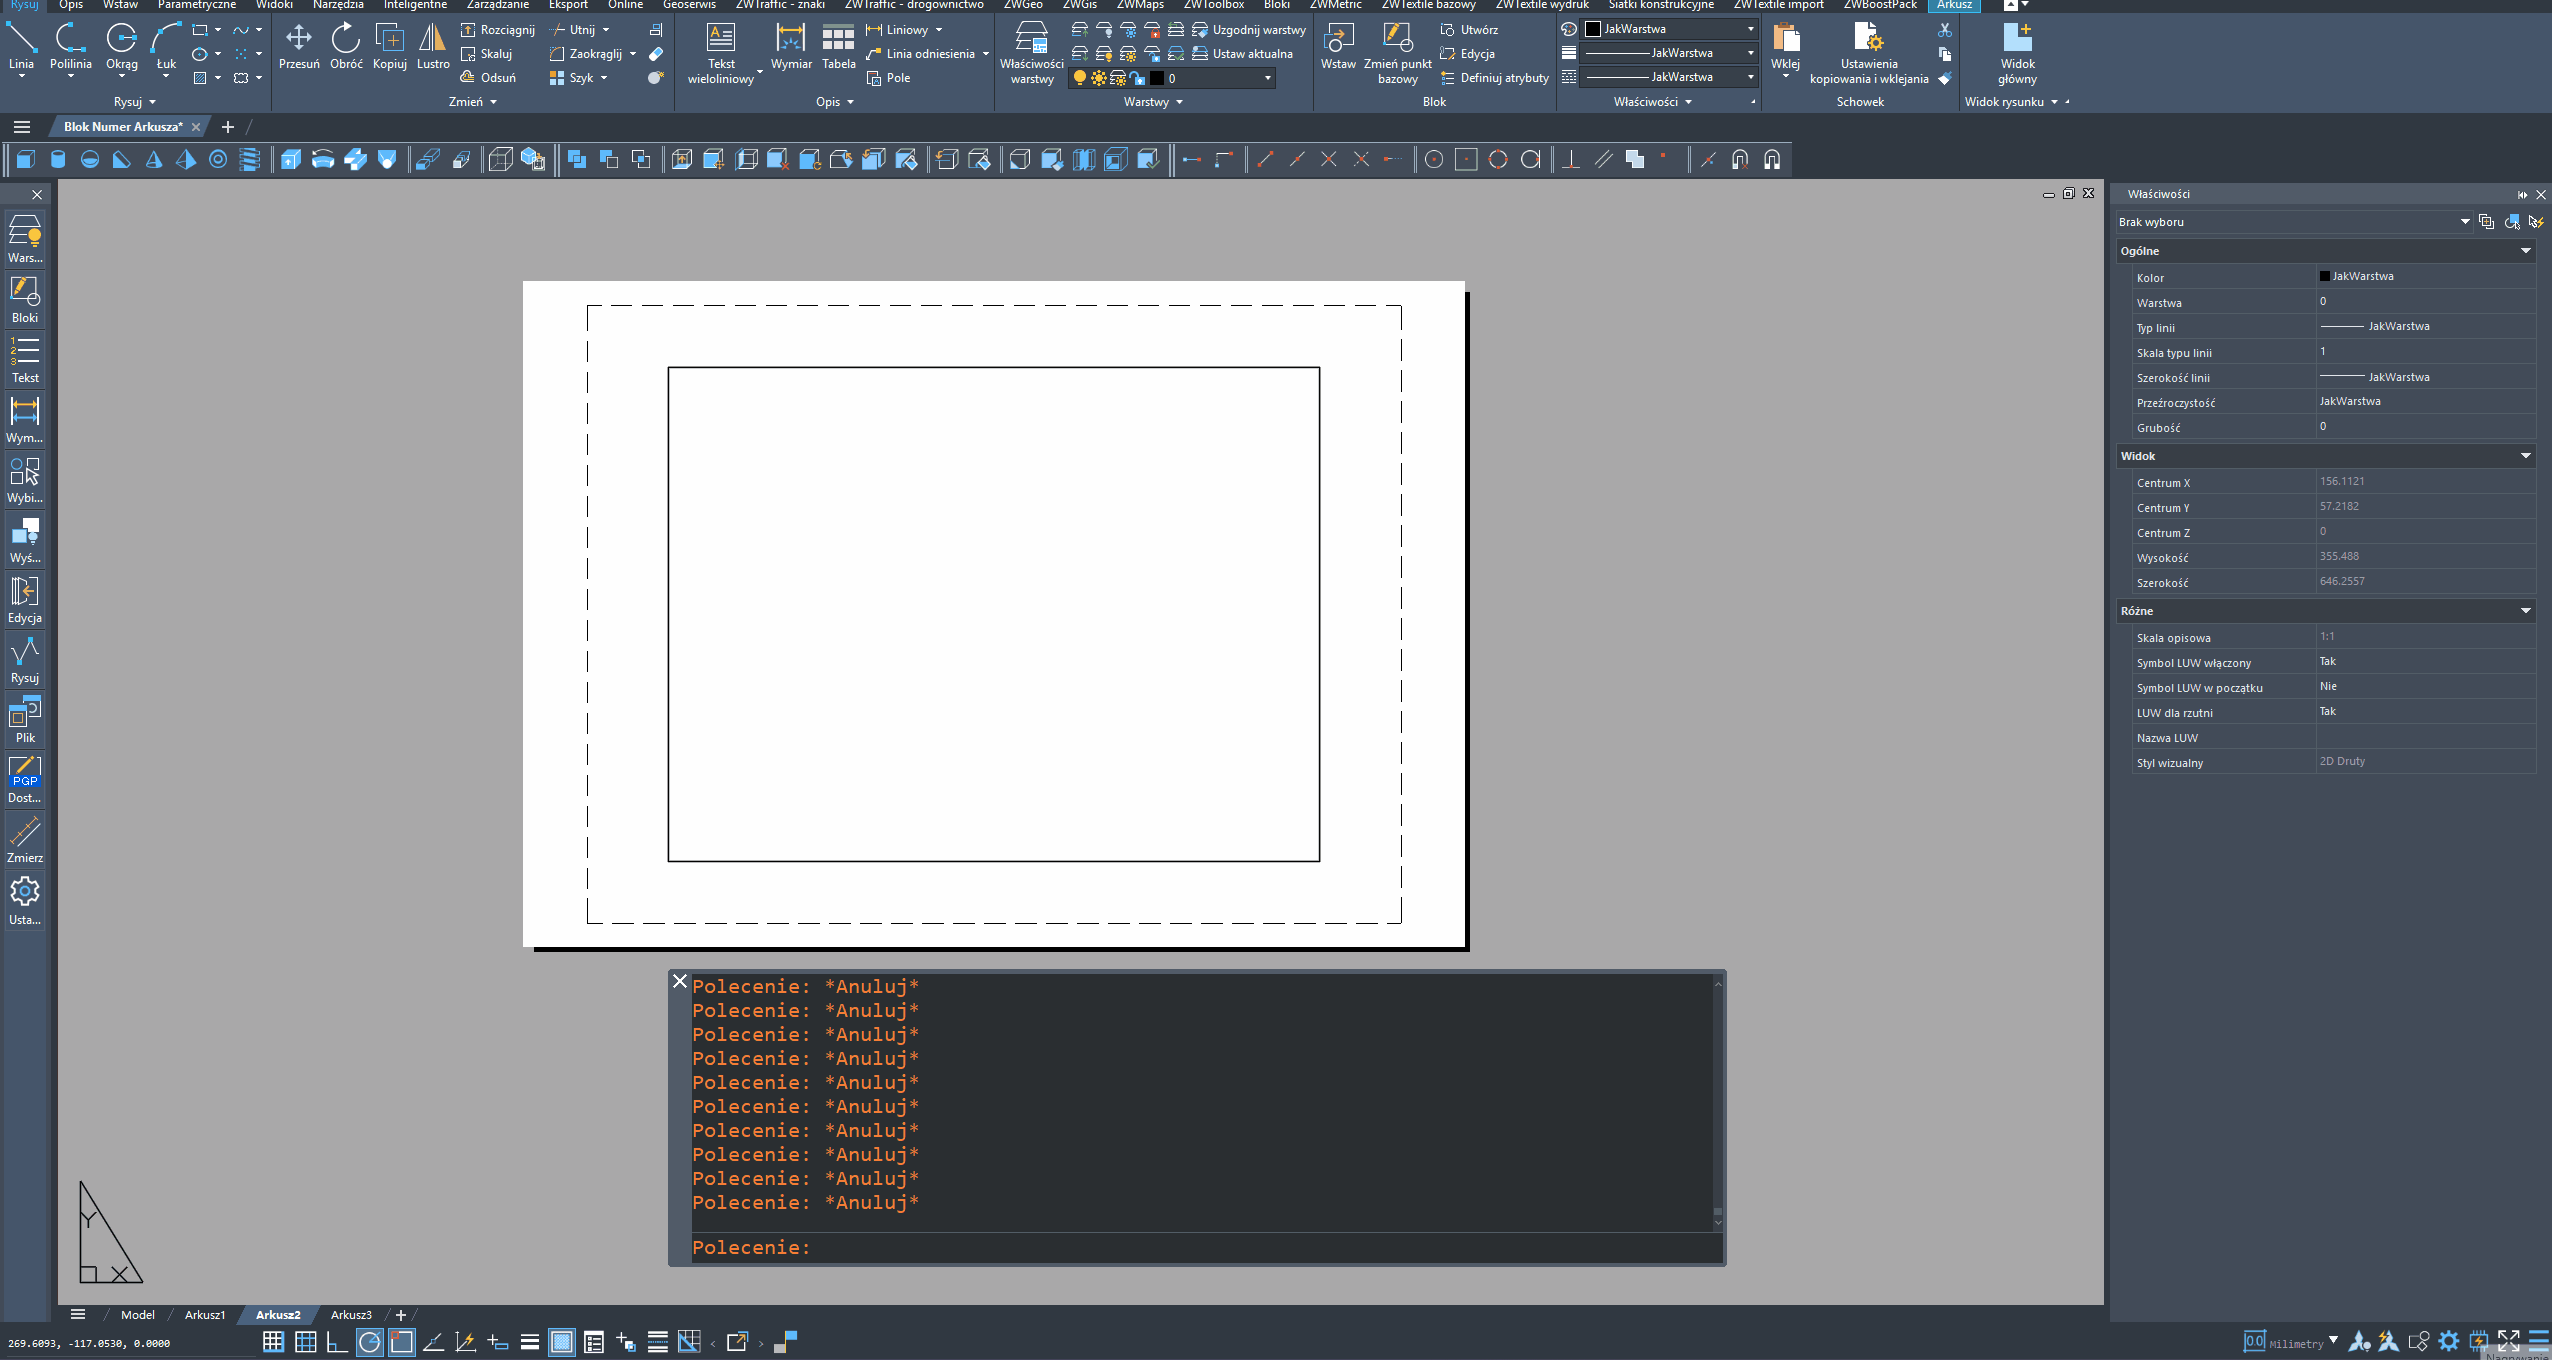Create a 3D sphere solid
2552x1360 pixels.
[x=90, y=159]
